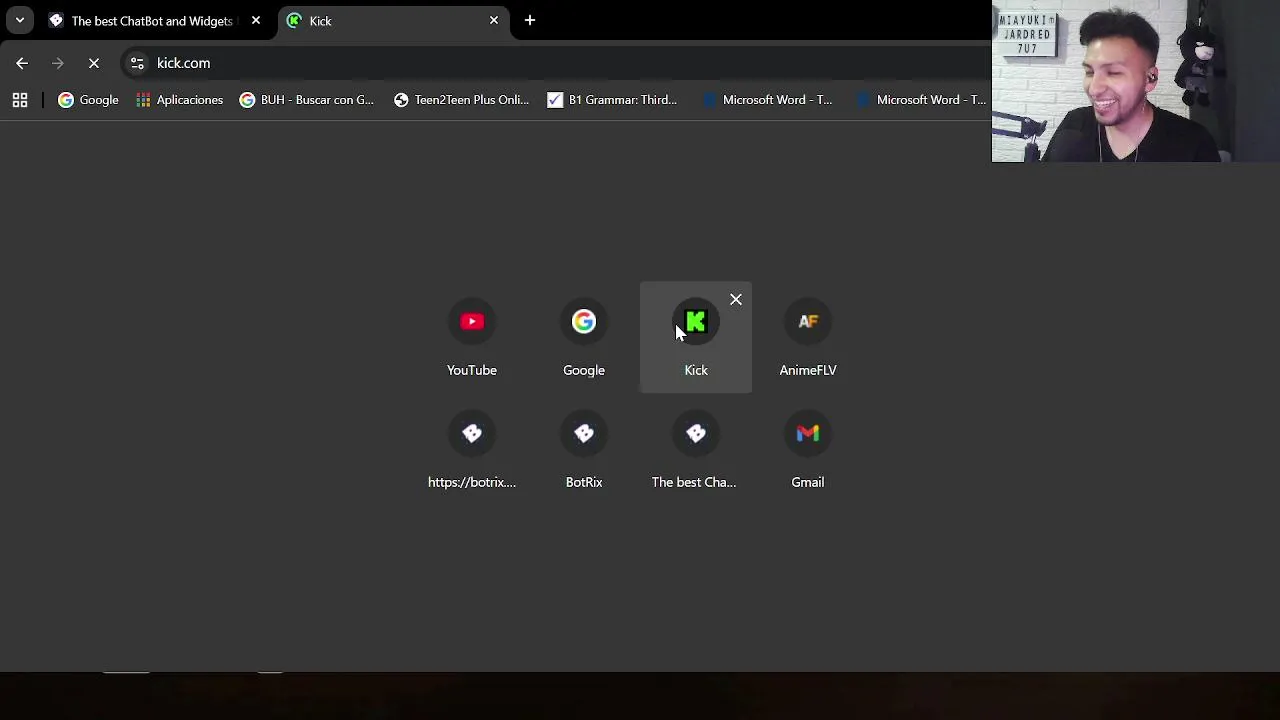Viewport: 1280px width, 720px height.
Task: Close The best ChatBot and Widgets tab
Action: pyautogui.click(x=256, y=21)
